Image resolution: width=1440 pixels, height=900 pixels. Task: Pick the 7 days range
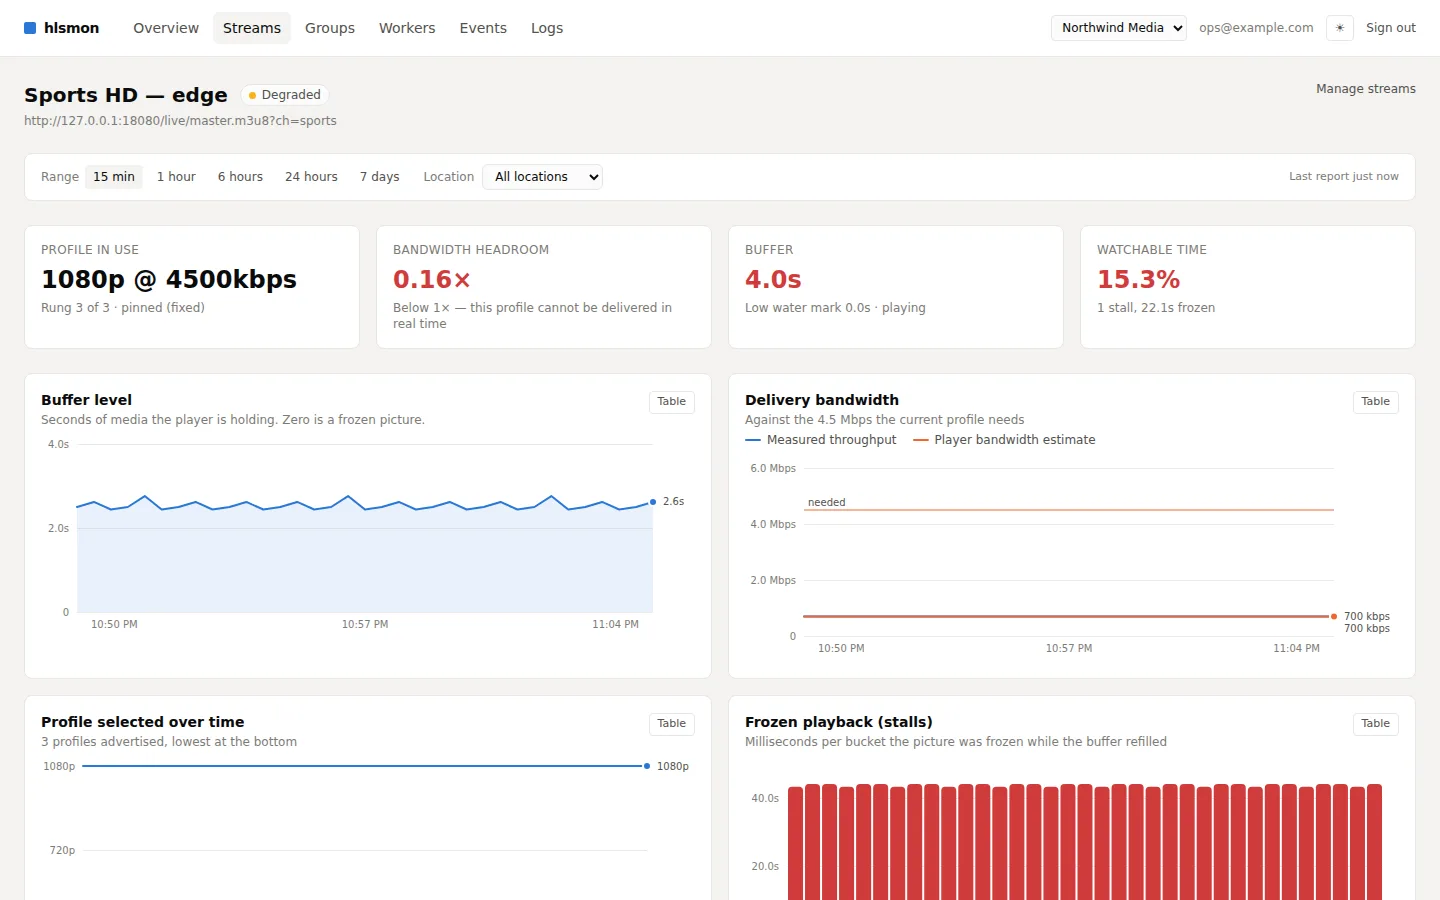point(380,177)
